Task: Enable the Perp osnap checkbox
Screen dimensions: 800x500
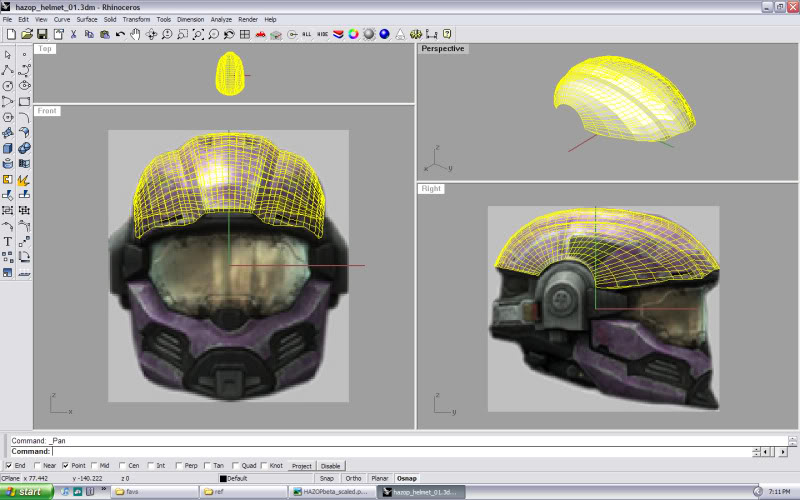Action: click(179, 465)
